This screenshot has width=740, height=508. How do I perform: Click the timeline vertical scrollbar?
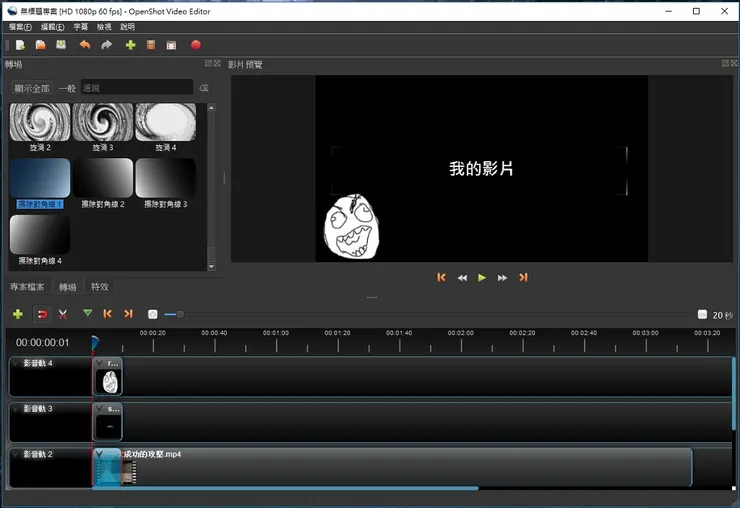[734, 394]
